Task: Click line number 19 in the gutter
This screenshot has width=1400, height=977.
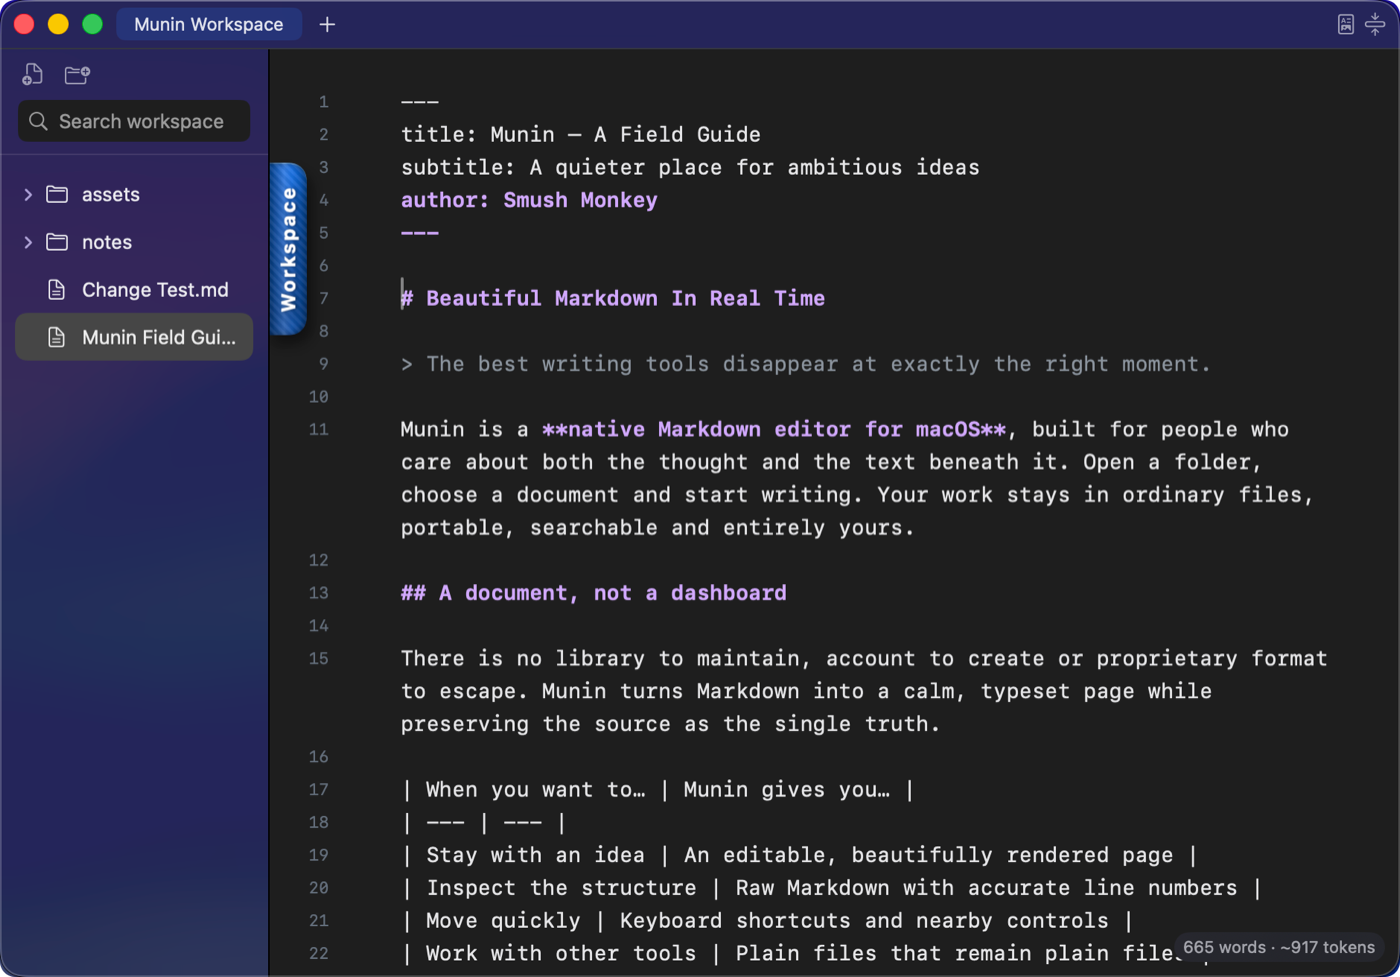Action: pos(318,855)
